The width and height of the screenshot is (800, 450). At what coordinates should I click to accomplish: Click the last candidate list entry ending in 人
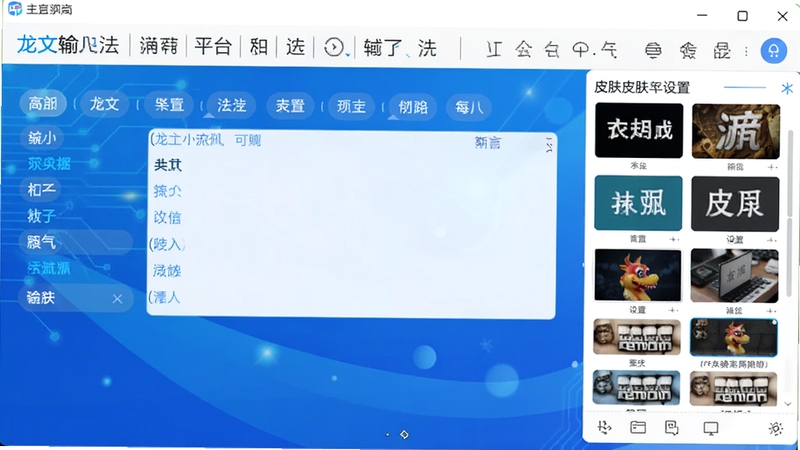coord(165,297)
